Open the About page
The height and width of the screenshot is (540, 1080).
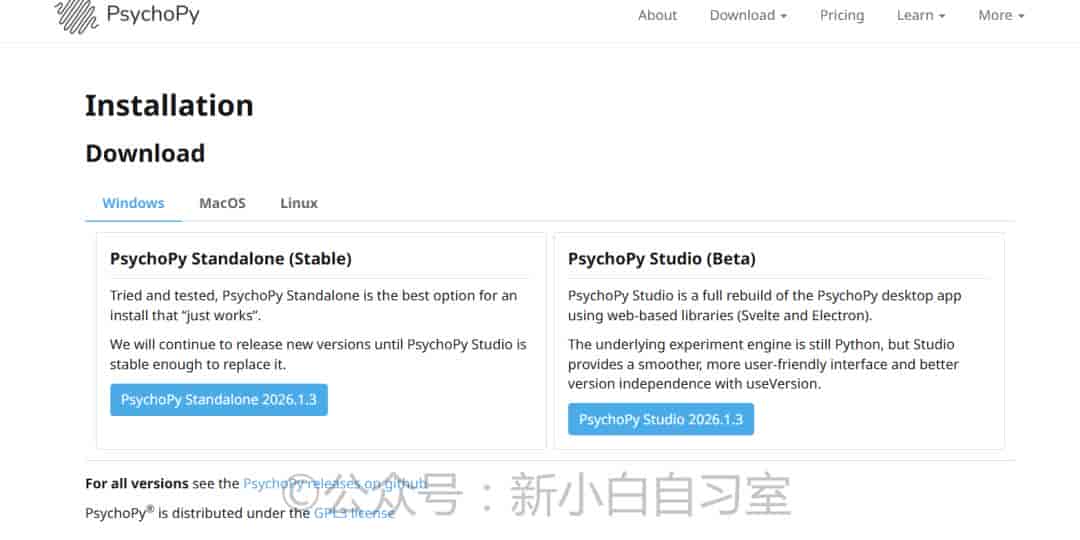[x=657, y=15]
